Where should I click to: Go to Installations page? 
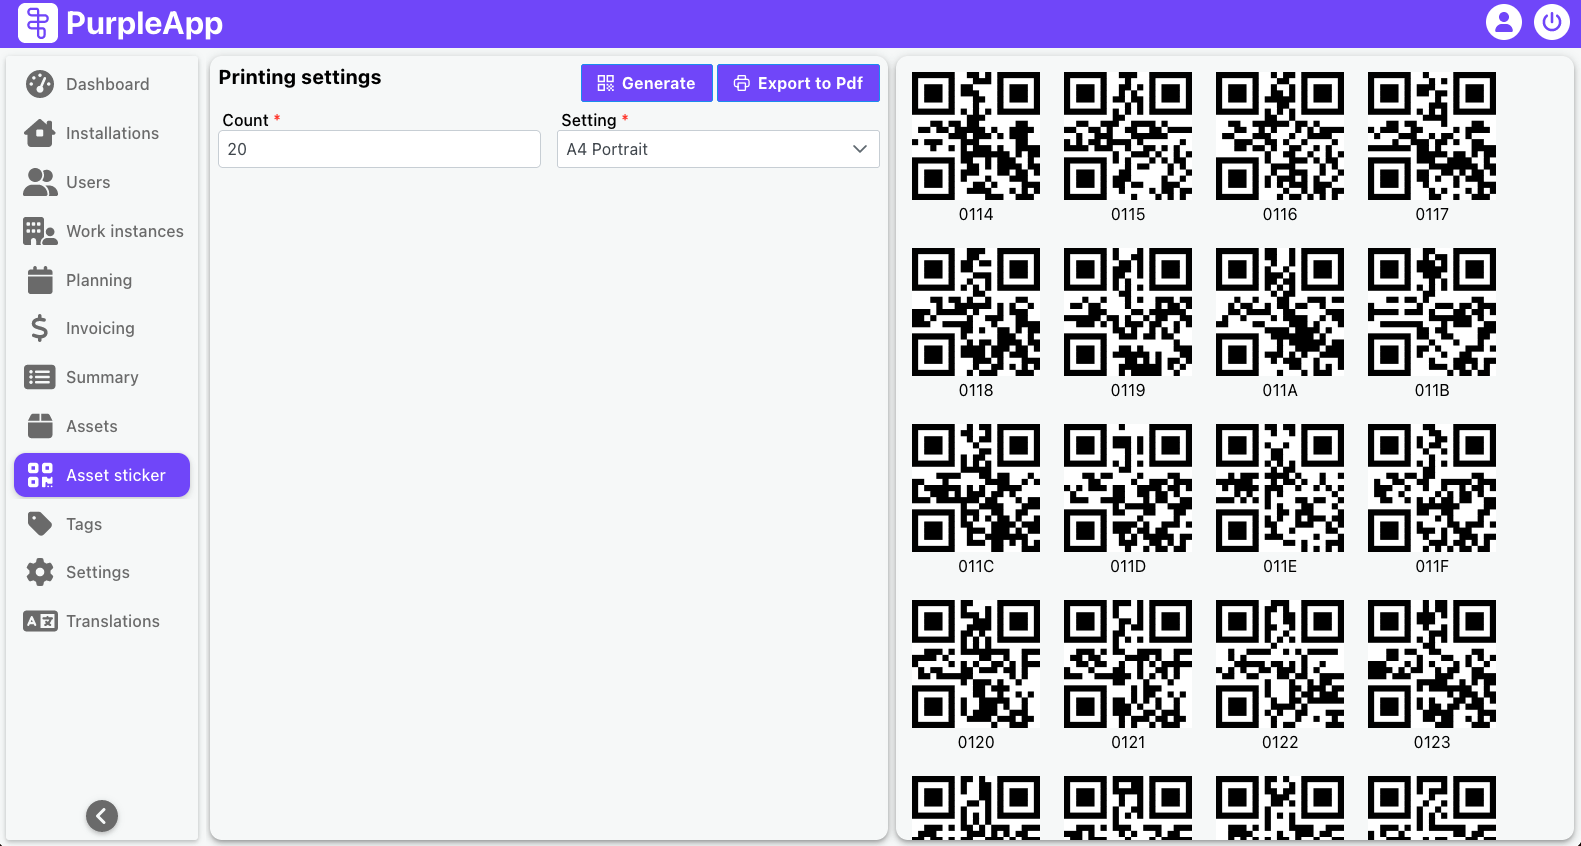click(102, 133)
